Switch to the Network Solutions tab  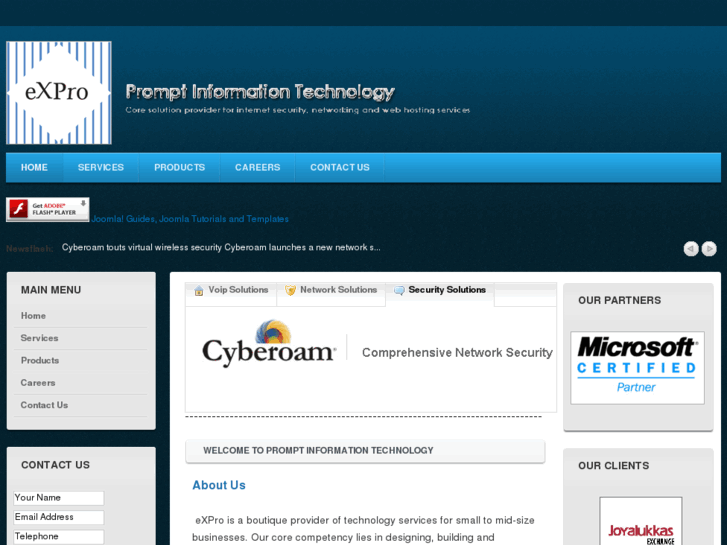331,294
